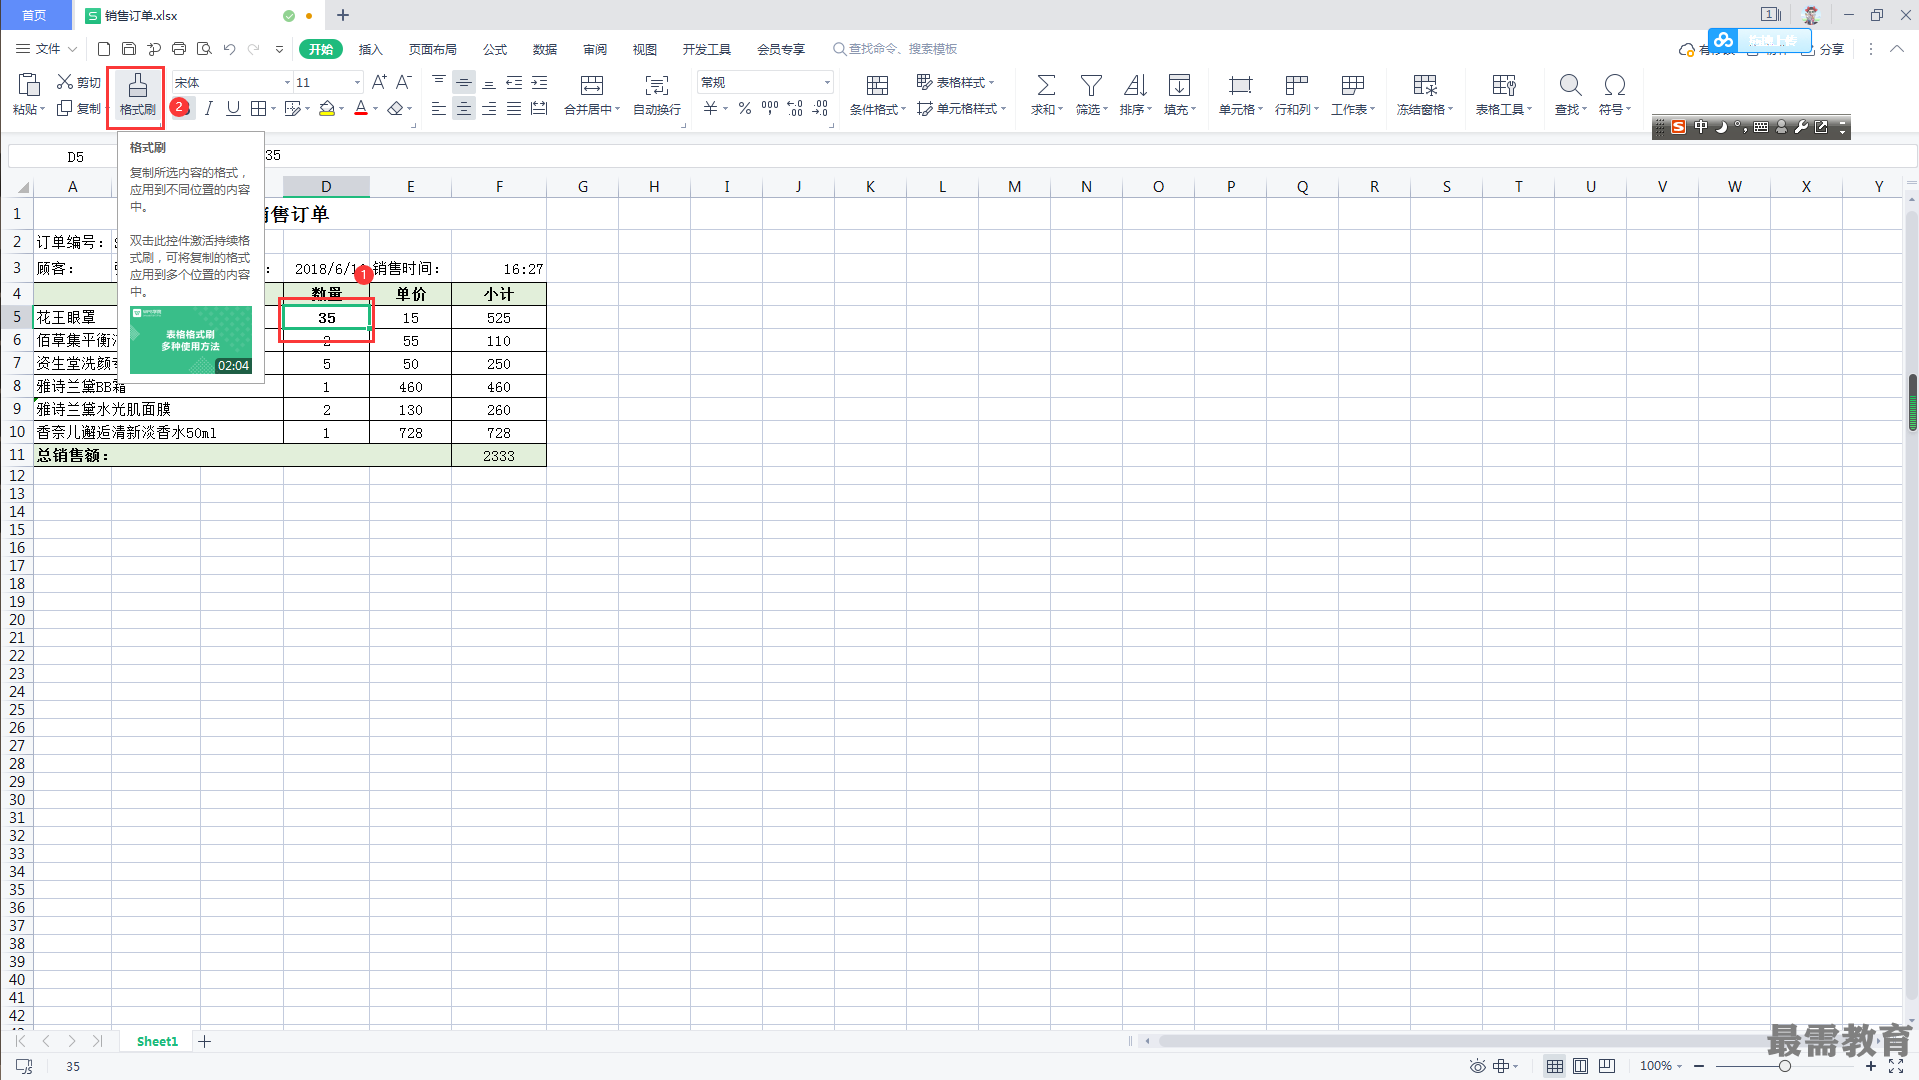Open the Data (数据) tab
This screenshot has width=1919, height=1080.
545,49
